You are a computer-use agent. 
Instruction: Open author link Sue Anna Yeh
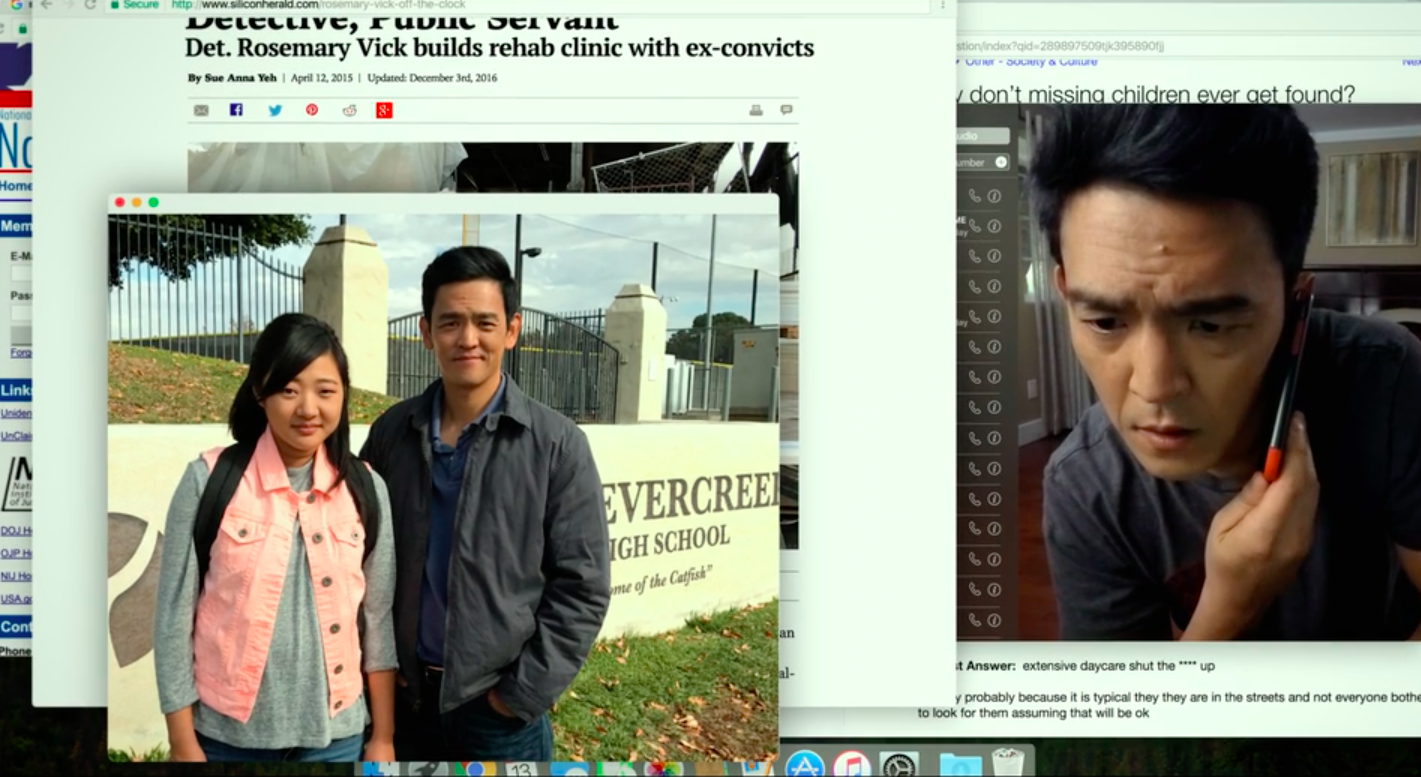240,78
